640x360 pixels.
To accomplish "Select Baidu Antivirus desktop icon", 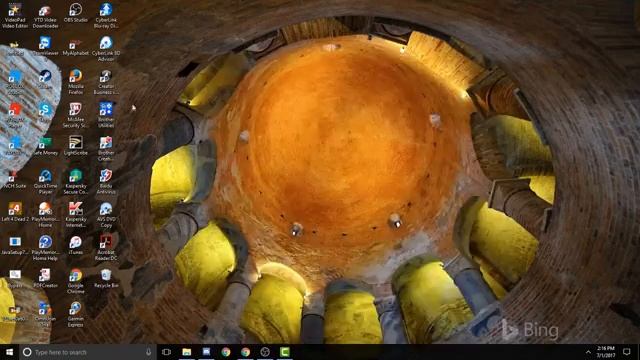I will point(106,182).
